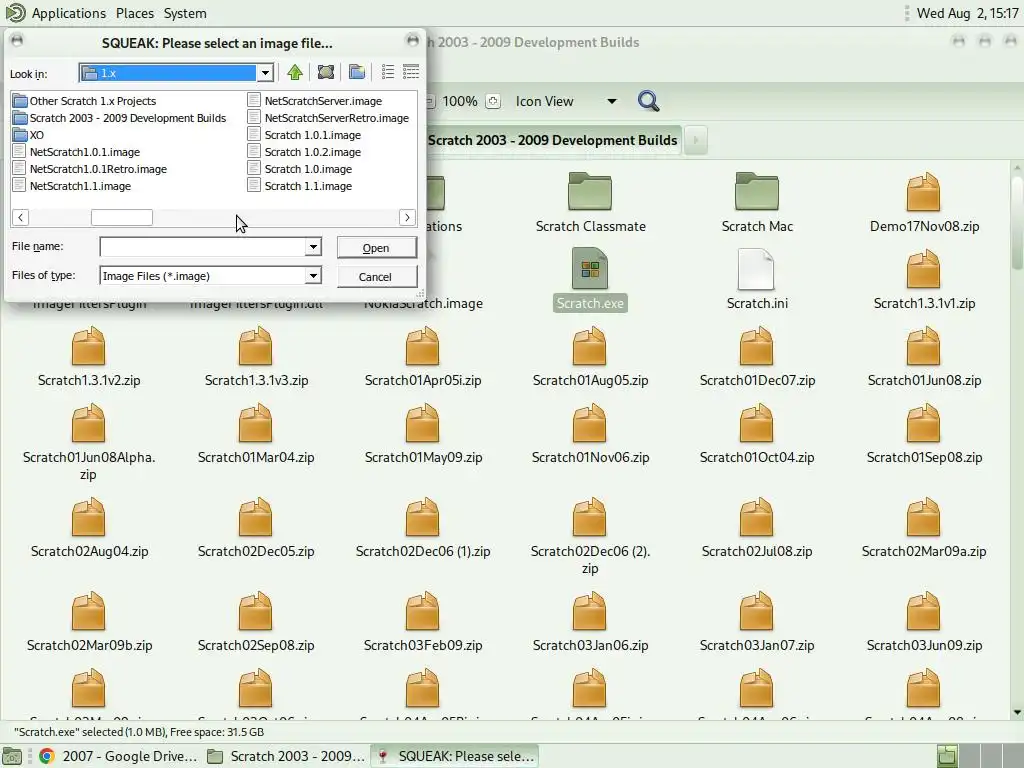Viewport: 1024px width, 768px height.
Task: Select Scratch 1.1.image file
Action: [x=300, y=185]
